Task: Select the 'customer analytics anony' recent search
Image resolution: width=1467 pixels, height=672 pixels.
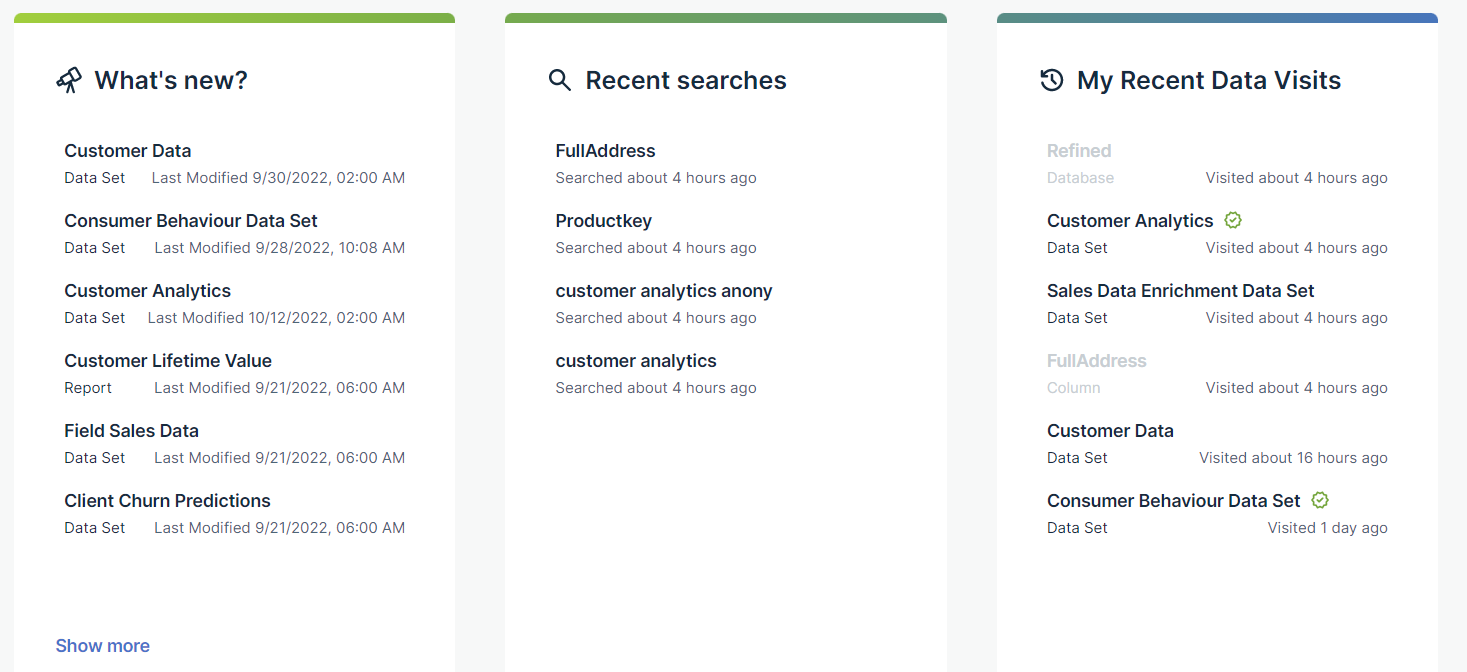Action: (x=663, y=291)
